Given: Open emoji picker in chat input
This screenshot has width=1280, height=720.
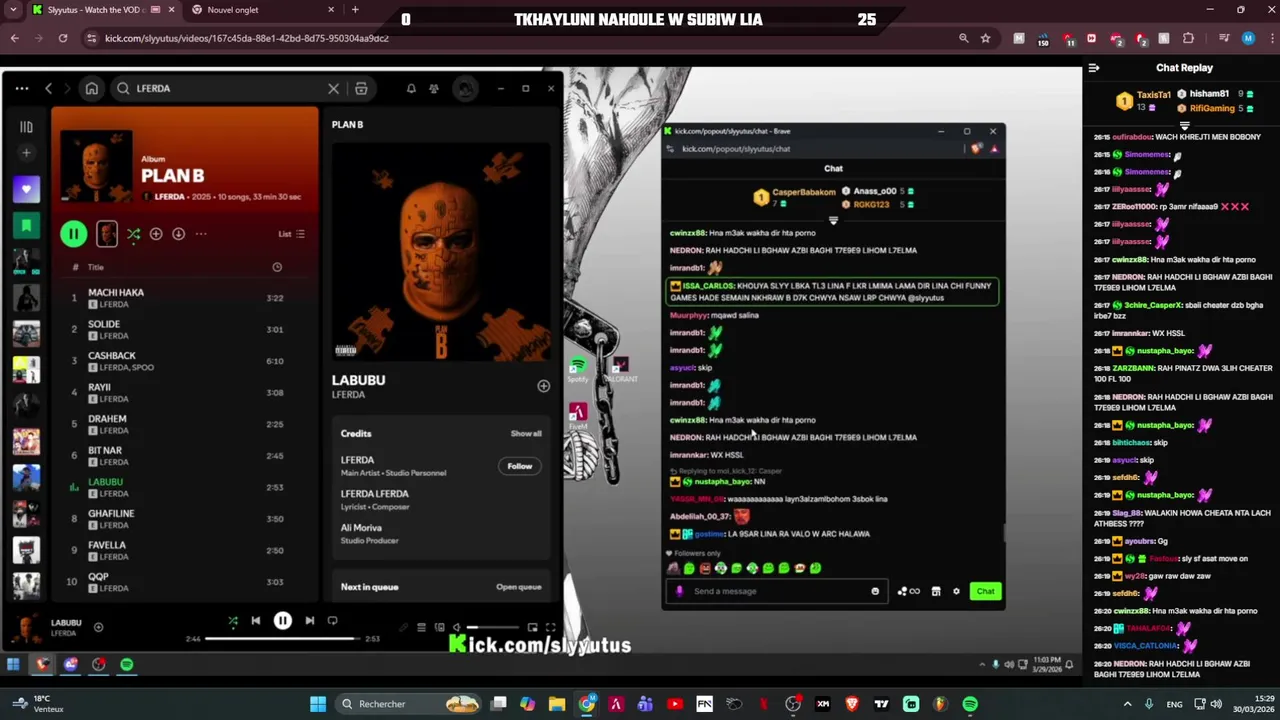Looking at the screenshot, I should (875, 591).
